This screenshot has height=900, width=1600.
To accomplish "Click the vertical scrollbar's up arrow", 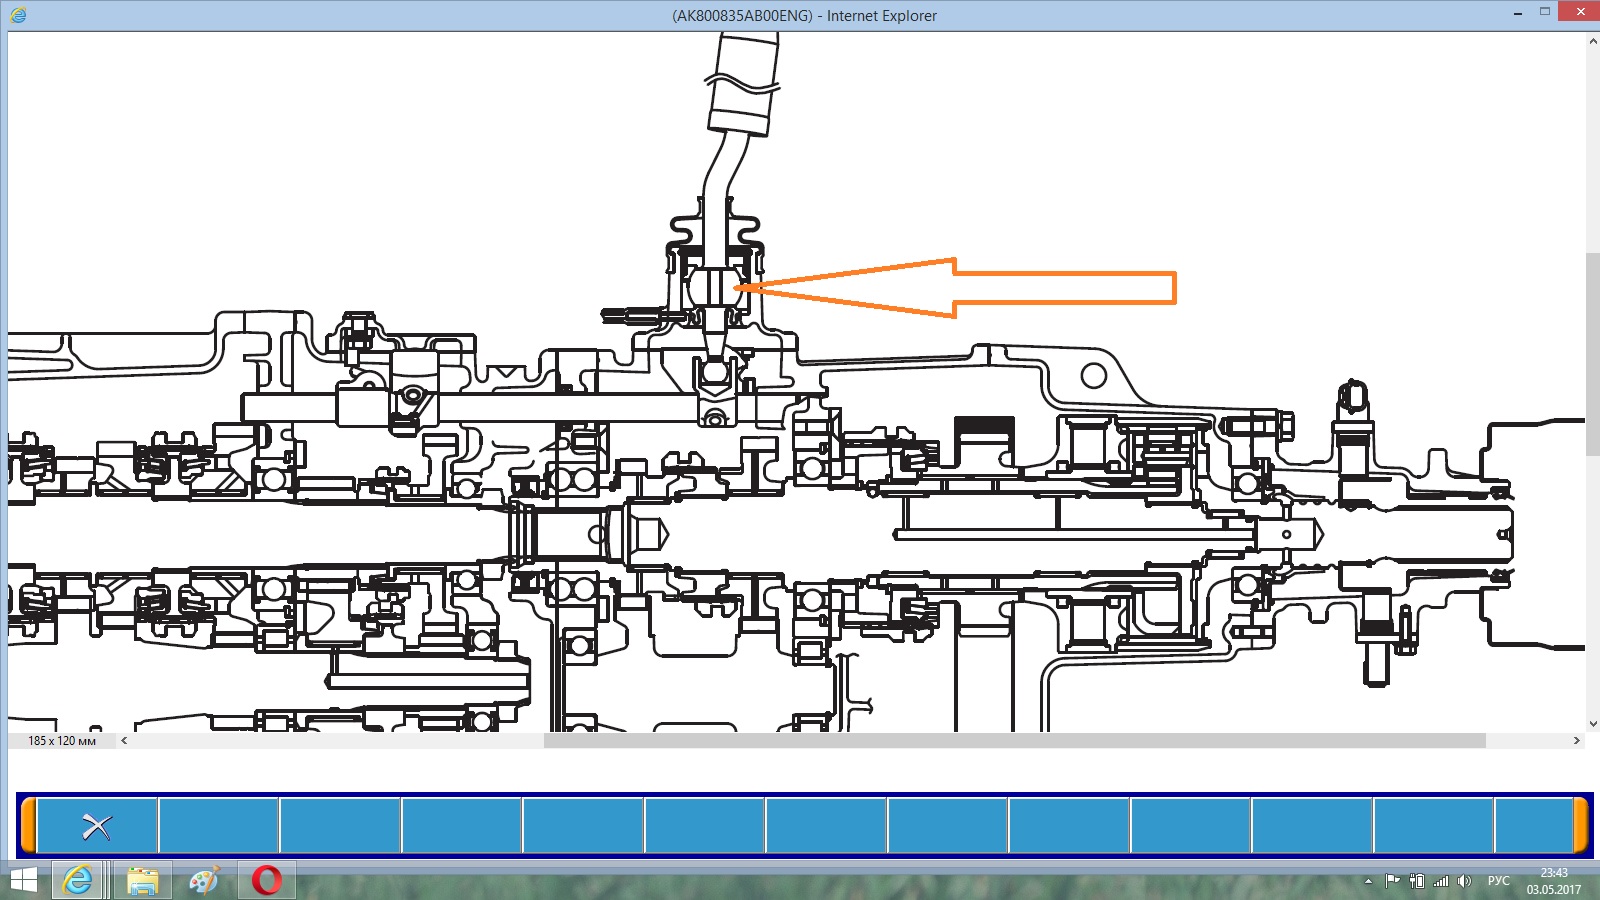I will pos(1592,41).
